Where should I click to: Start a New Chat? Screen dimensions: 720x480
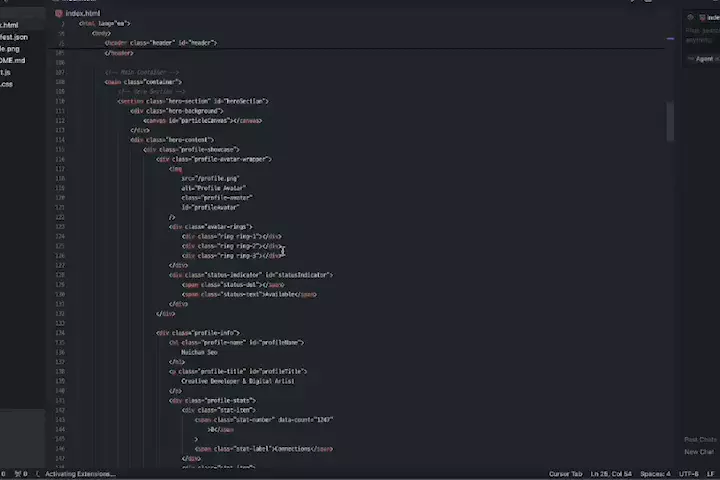pos(699,452)
